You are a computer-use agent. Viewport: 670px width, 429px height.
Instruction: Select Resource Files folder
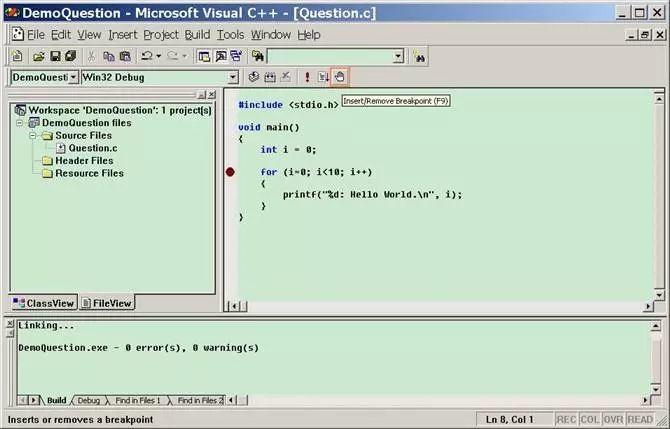(x=89, y=173)
